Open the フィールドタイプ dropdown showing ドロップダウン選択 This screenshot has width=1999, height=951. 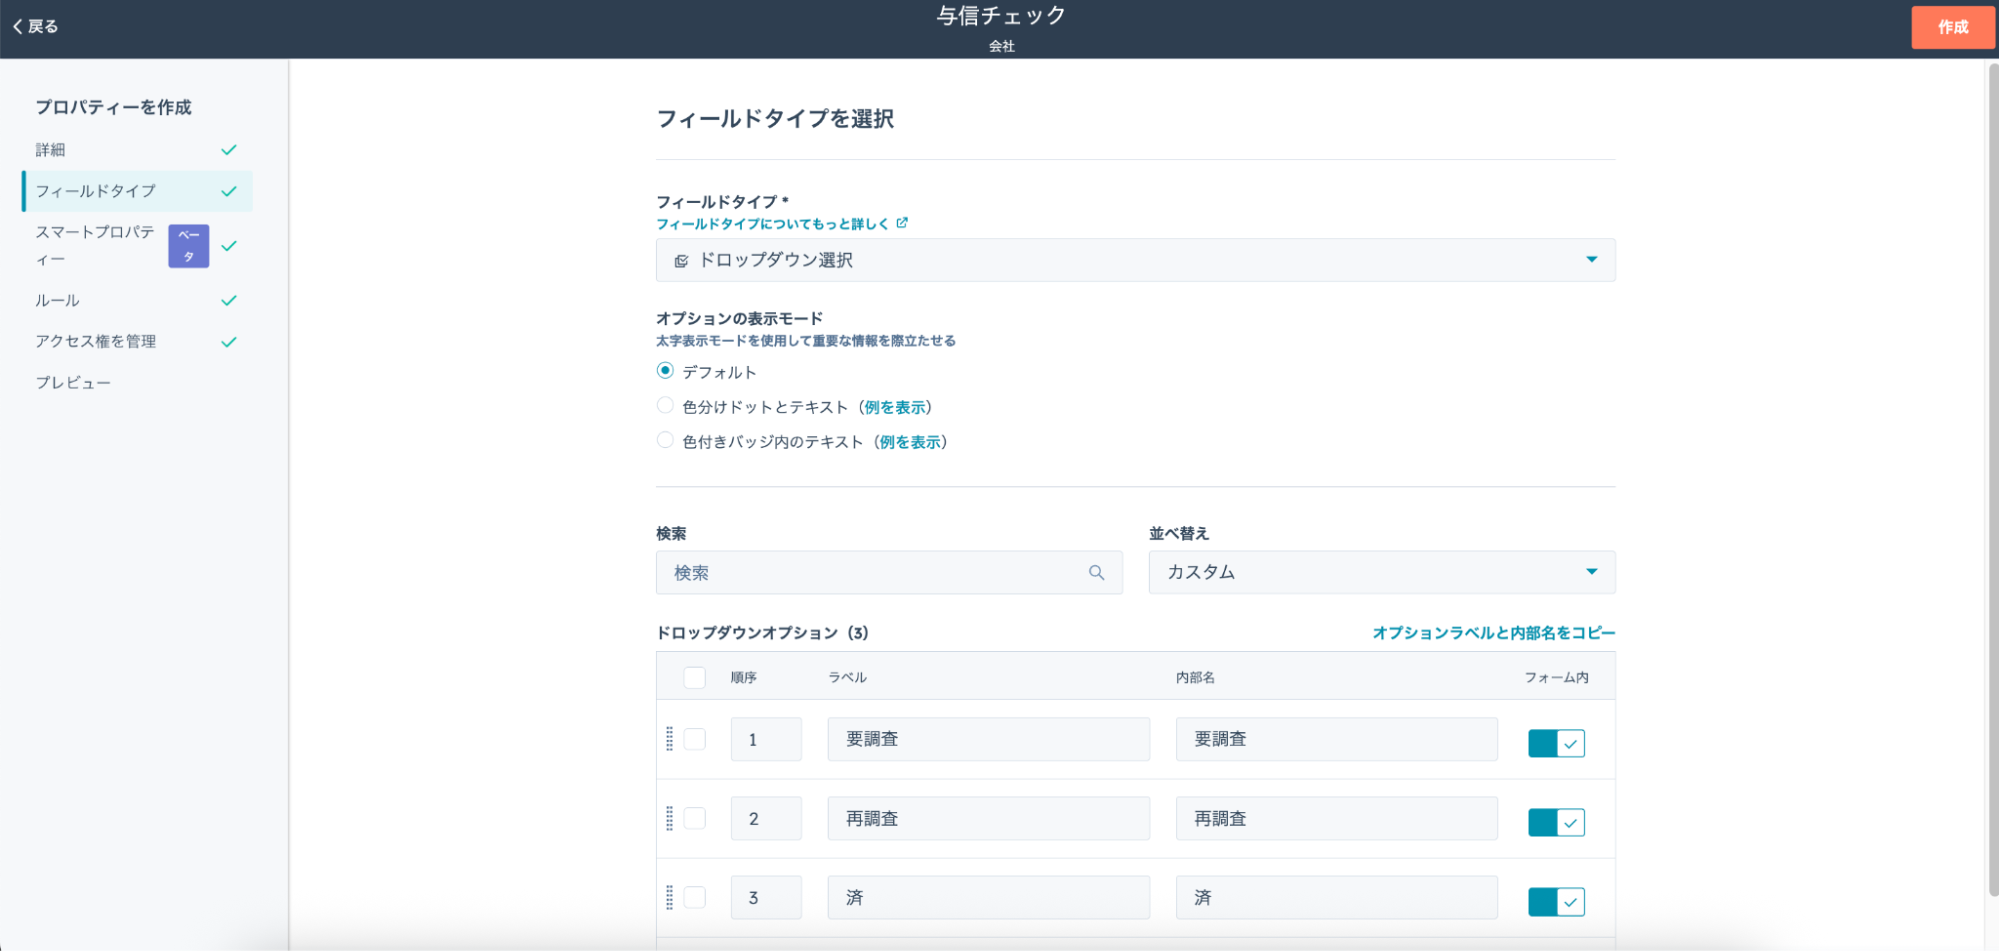tap(1134, 260)
